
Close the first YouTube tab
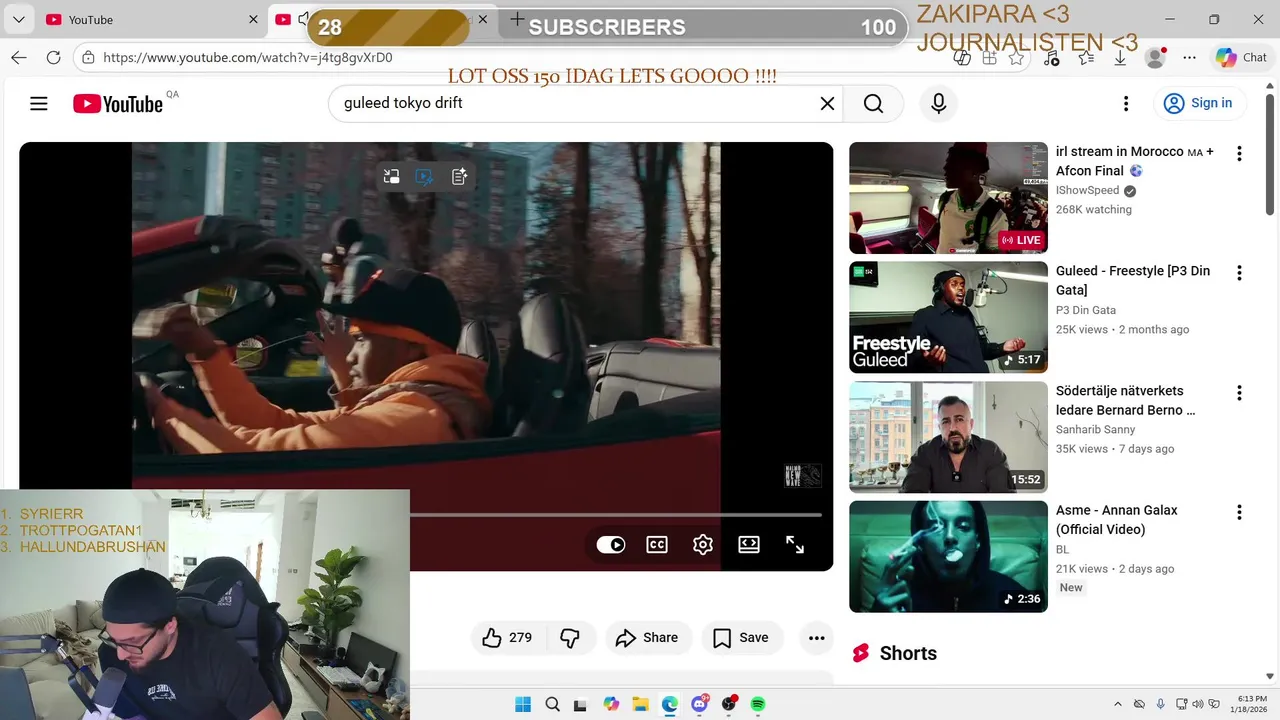tap(253, 19)
